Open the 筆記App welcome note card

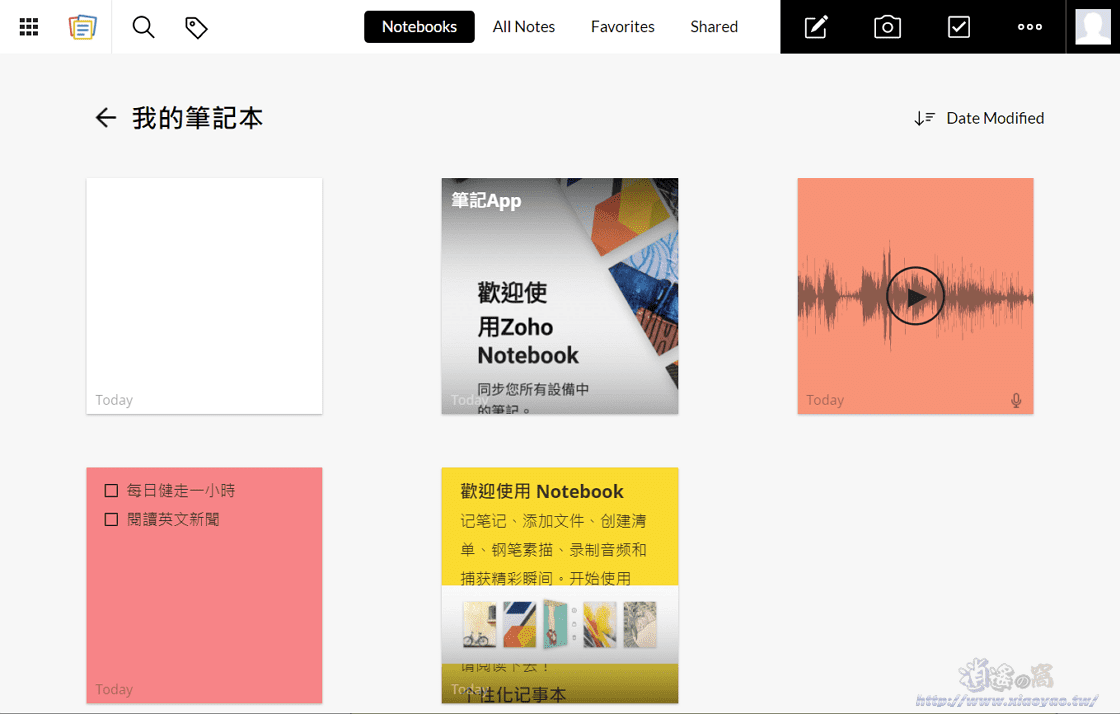(560, 296)
